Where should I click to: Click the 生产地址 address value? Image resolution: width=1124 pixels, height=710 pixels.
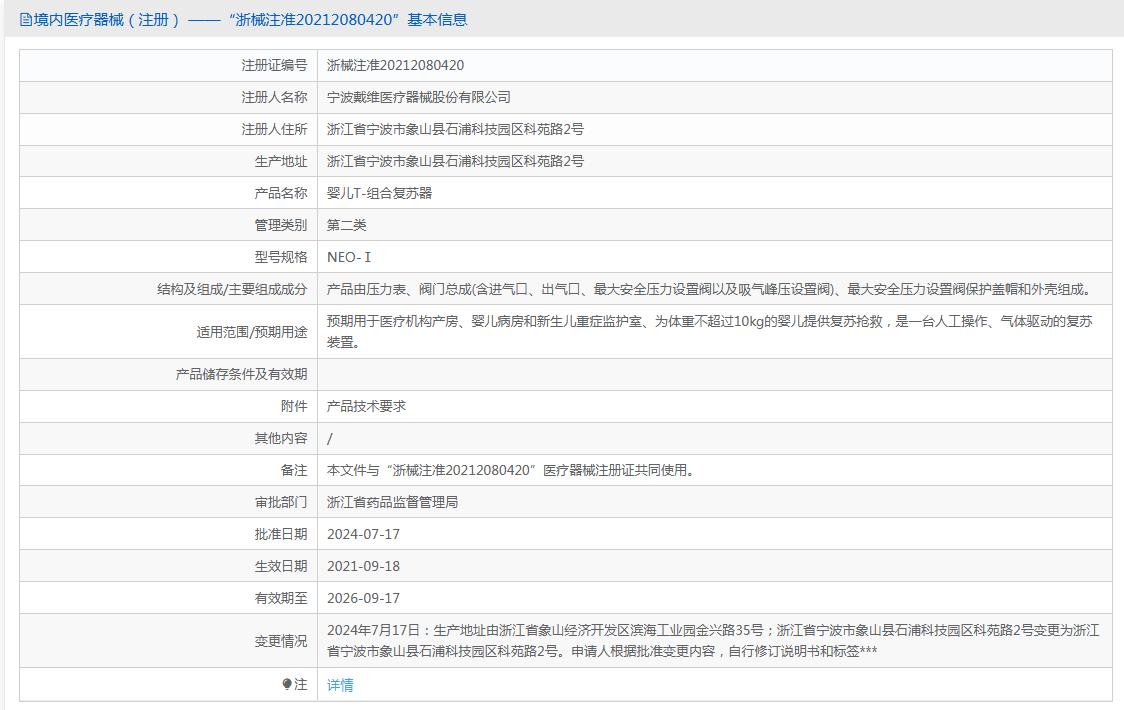[455, 161]
